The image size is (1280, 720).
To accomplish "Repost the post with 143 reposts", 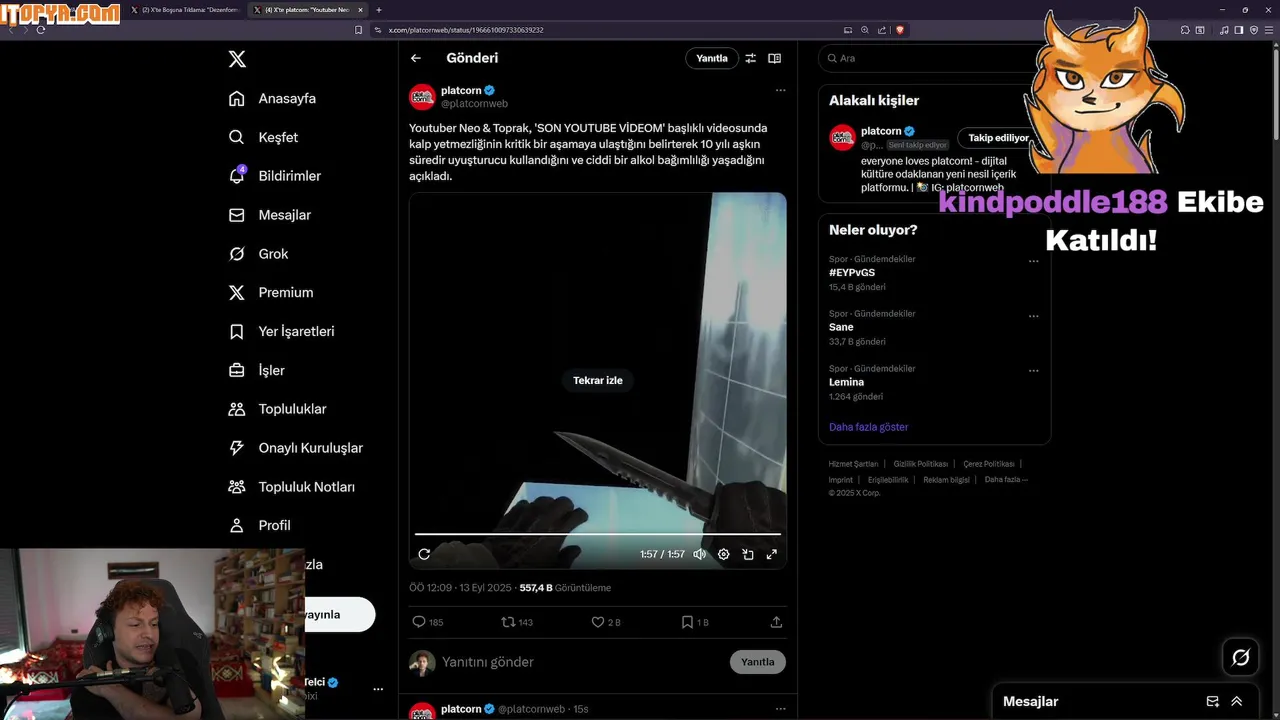I will click(517, 622).
